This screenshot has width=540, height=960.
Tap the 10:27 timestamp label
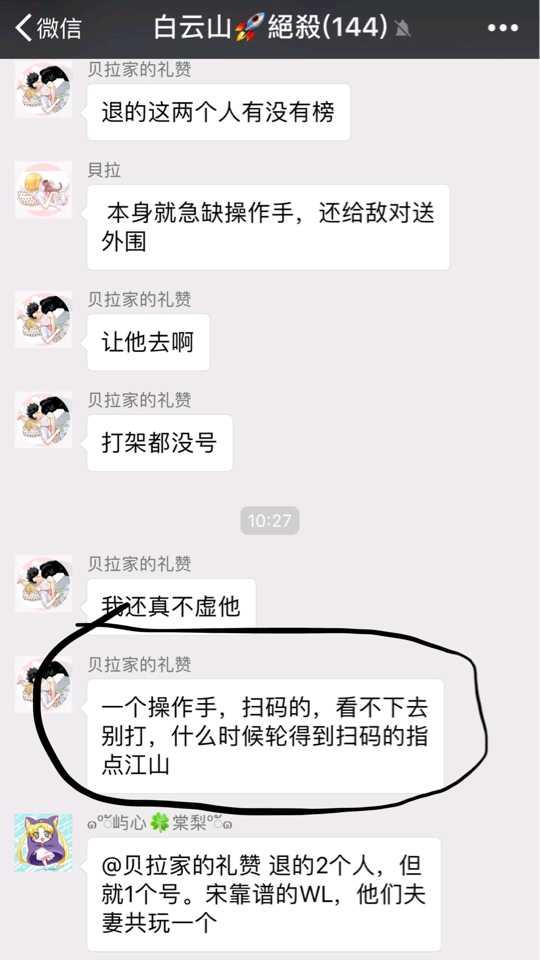point(269,521)
